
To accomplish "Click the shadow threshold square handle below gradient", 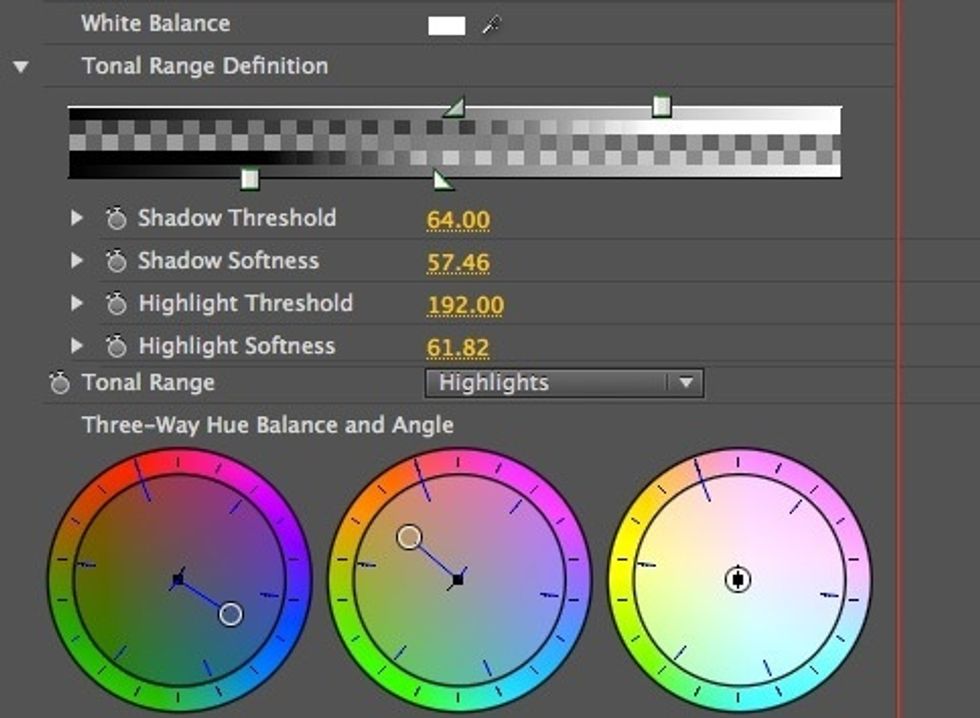I will click(251, 176).
